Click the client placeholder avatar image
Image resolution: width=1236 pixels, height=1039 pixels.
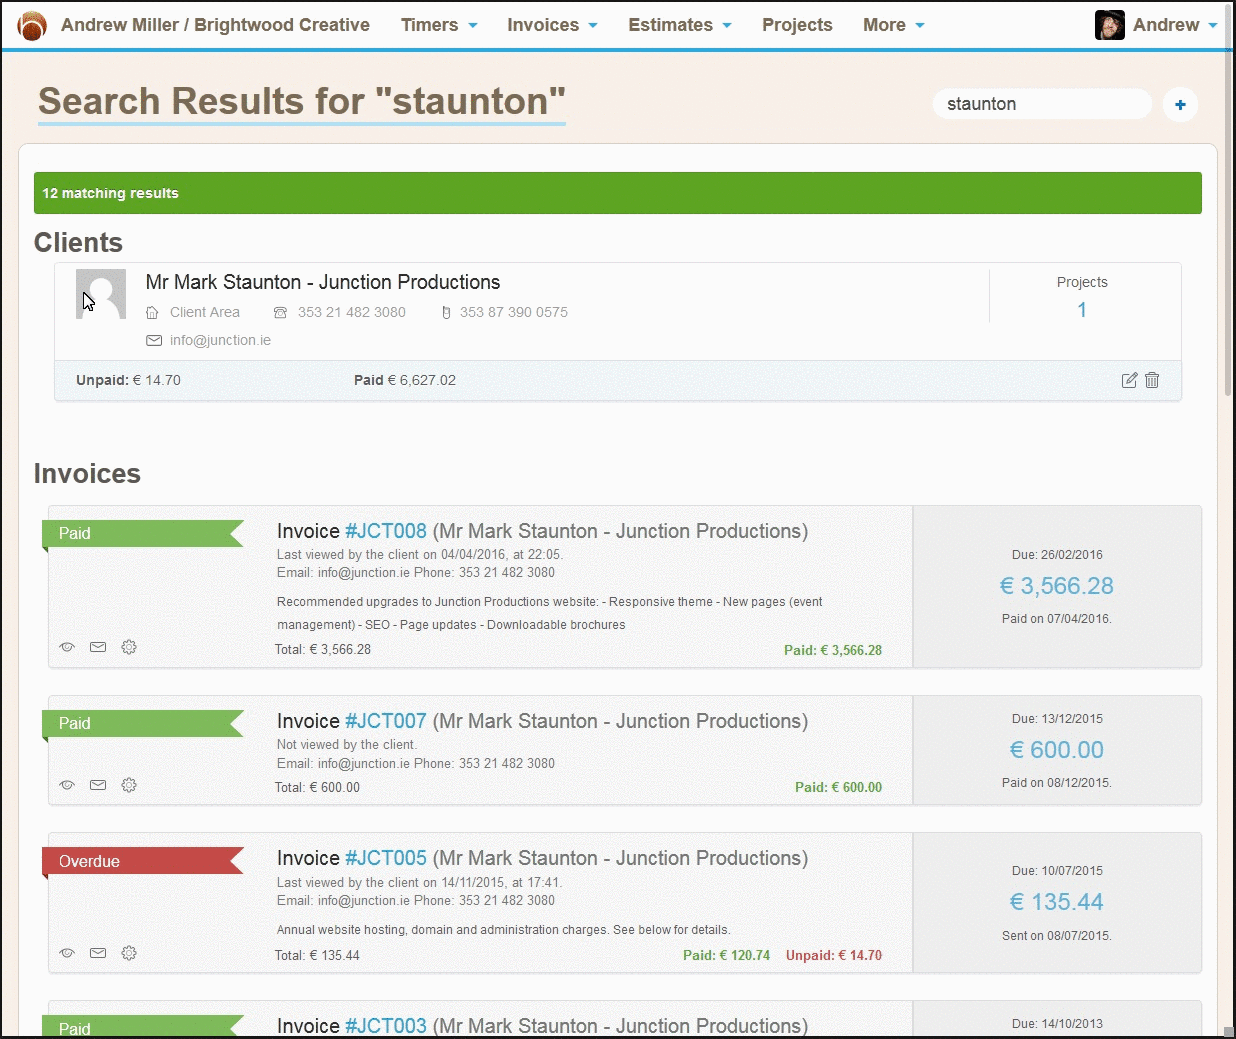[x=101, y=294]
